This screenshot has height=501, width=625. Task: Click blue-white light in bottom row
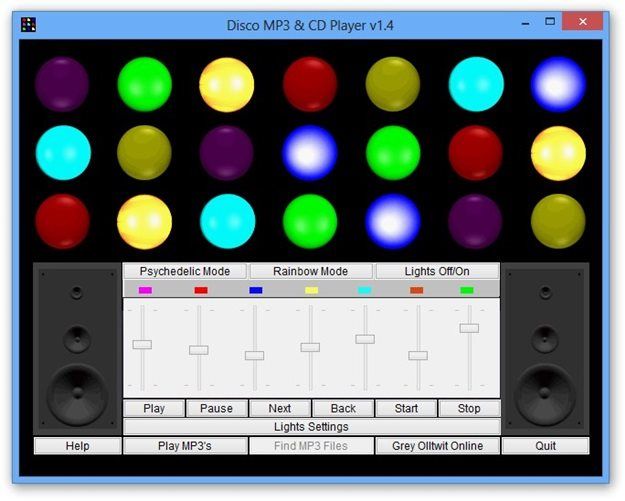pos(393,222)
